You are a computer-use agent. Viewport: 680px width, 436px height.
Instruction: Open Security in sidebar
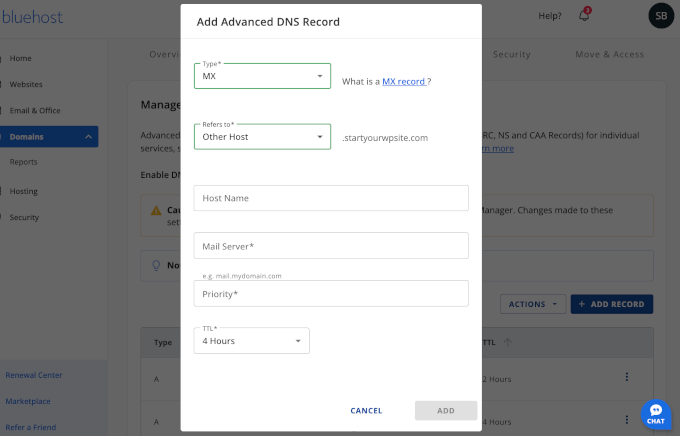click(24, 217)
